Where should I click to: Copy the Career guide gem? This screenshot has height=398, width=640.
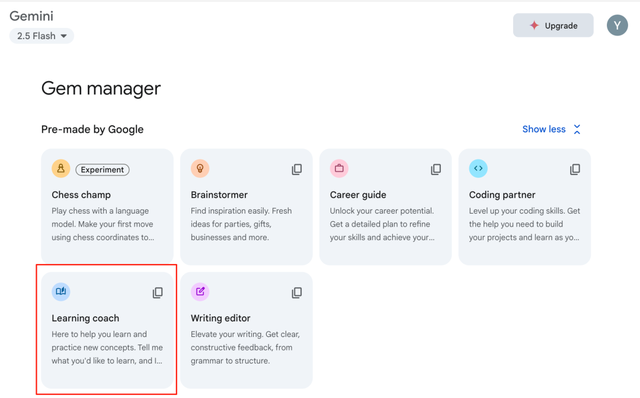[x=436, y=169]
